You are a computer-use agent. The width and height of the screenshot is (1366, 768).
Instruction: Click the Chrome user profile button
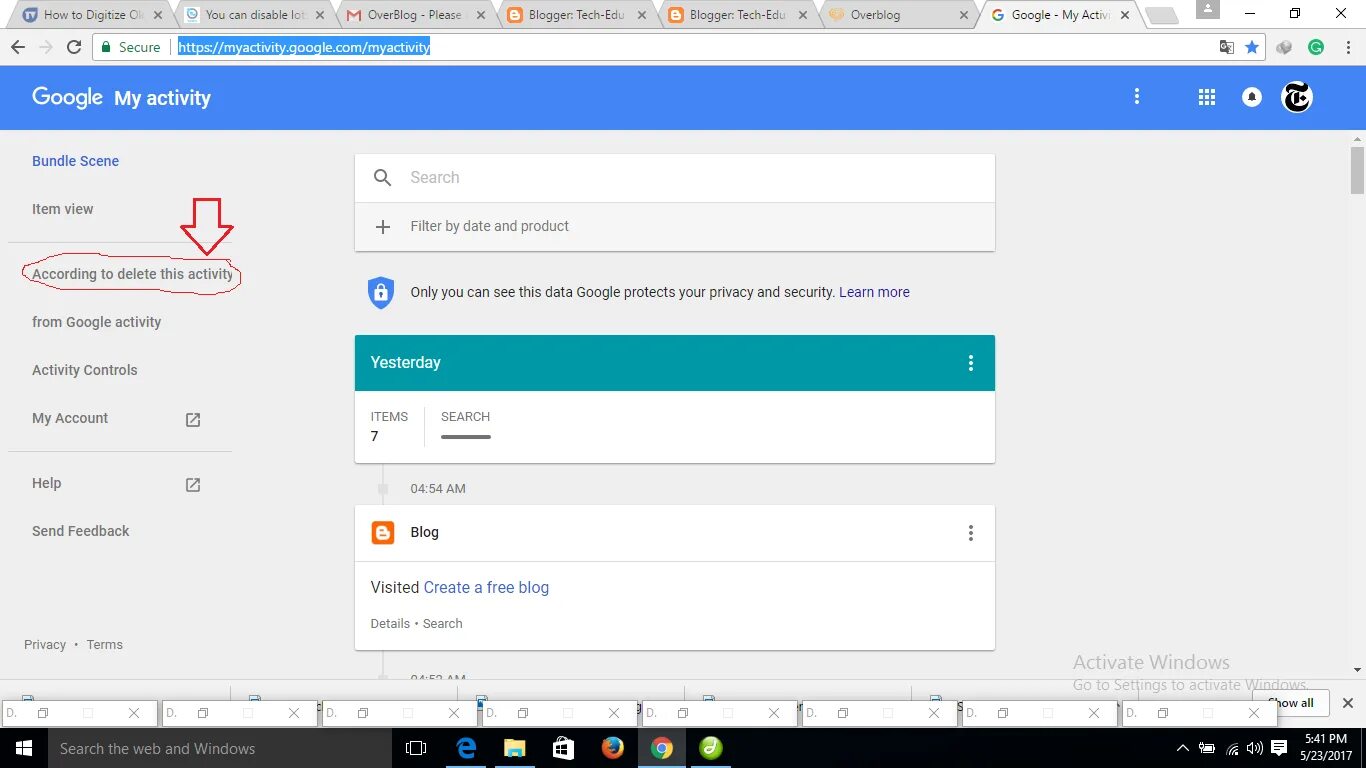(1207, 10)
